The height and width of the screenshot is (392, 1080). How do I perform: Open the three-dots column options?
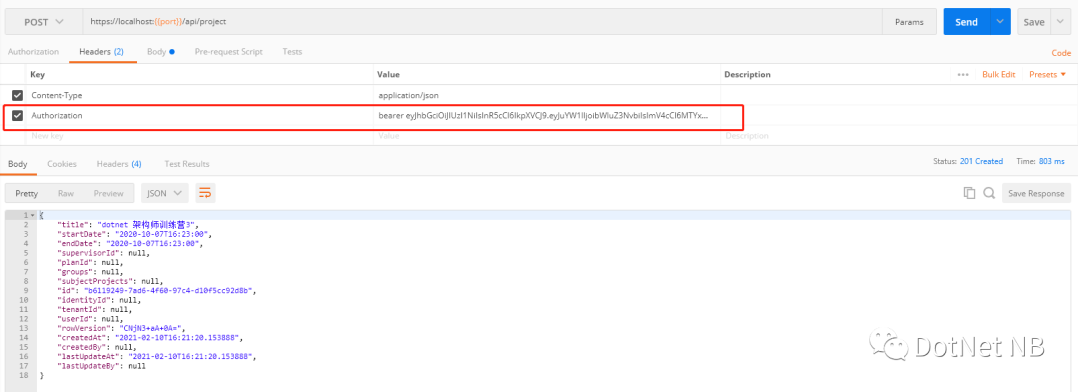tap(963, 74)
